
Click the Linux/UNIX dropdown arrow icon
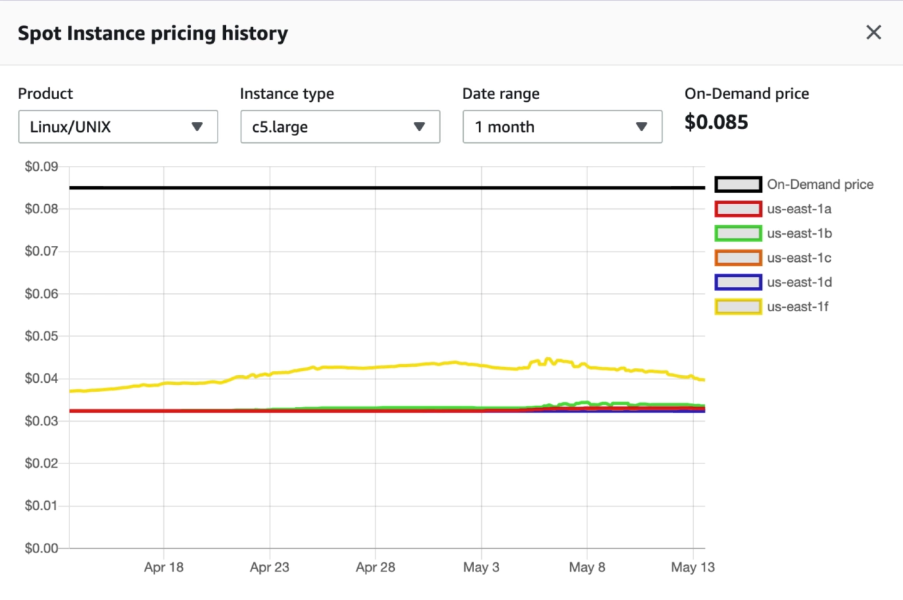tap(197, 127)
